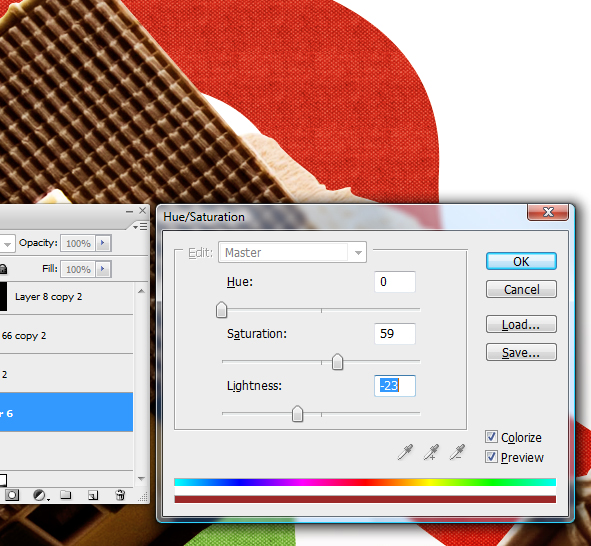Click the Hue slider handle
591x546 pixels.
[222, 310]
